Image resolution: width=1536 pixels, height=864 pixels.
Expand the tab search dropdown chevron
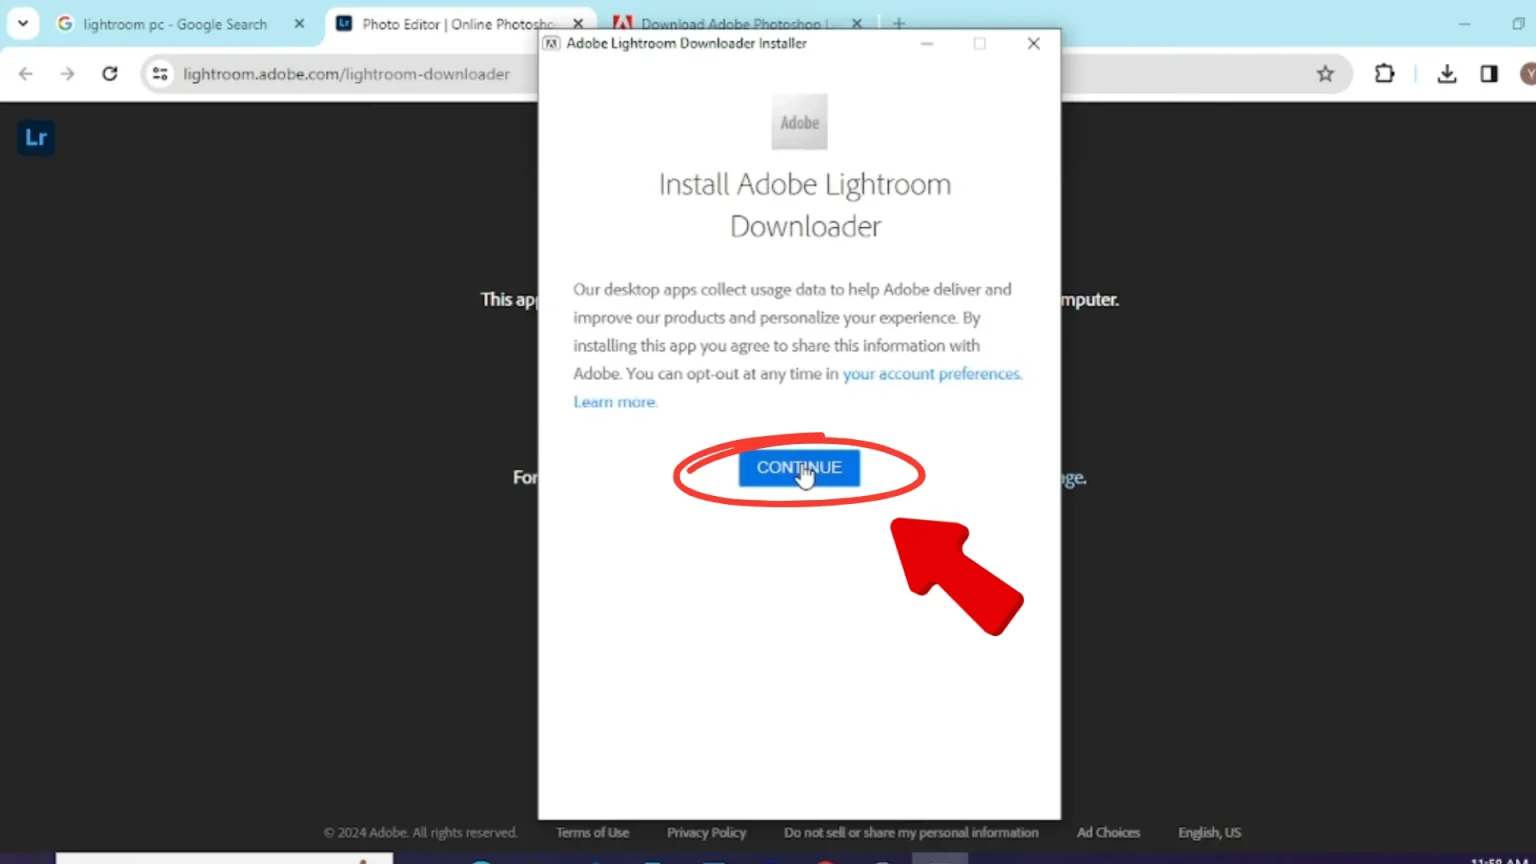tap(23, 23)
